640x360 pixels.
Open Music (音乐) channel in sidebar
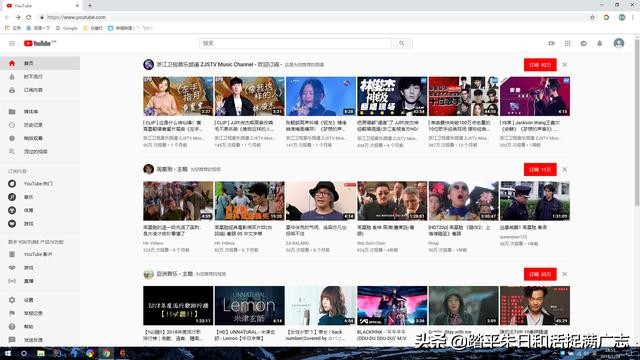pyautogui.click(x=40, y=197)
